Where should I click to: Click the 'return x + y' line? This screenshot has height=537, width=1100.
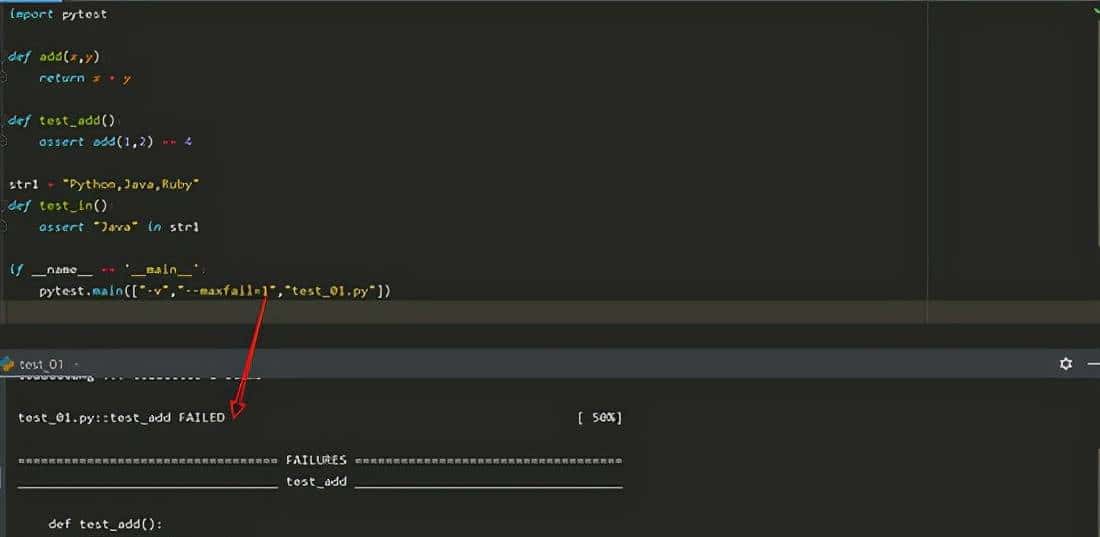(85, 78)
